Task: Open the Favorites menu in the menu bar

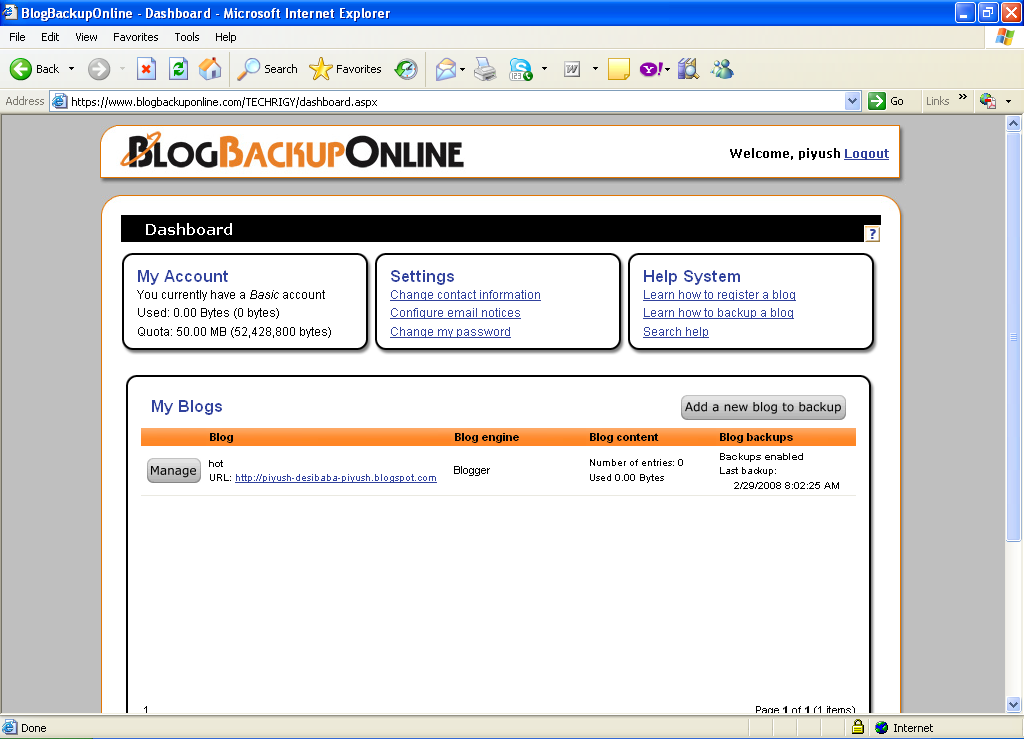Action: click(x=136, y=37)
